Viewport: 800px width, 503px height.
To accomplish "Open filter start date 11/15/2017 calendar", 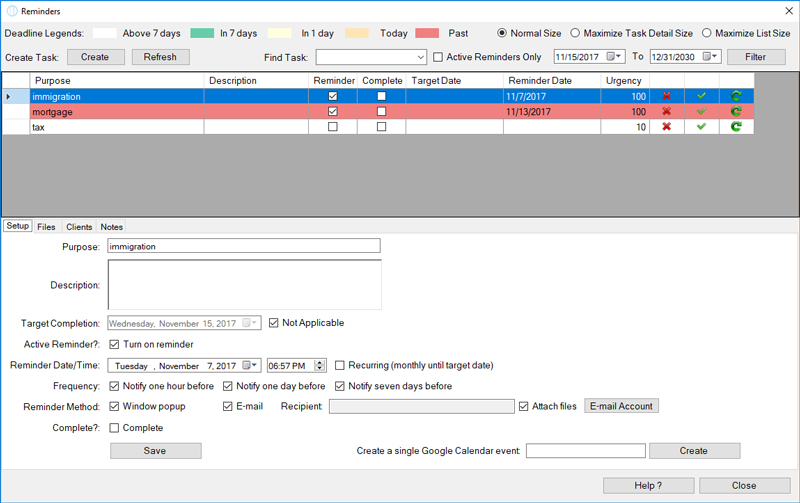I will pyautogui.click(x=613, y=57).
